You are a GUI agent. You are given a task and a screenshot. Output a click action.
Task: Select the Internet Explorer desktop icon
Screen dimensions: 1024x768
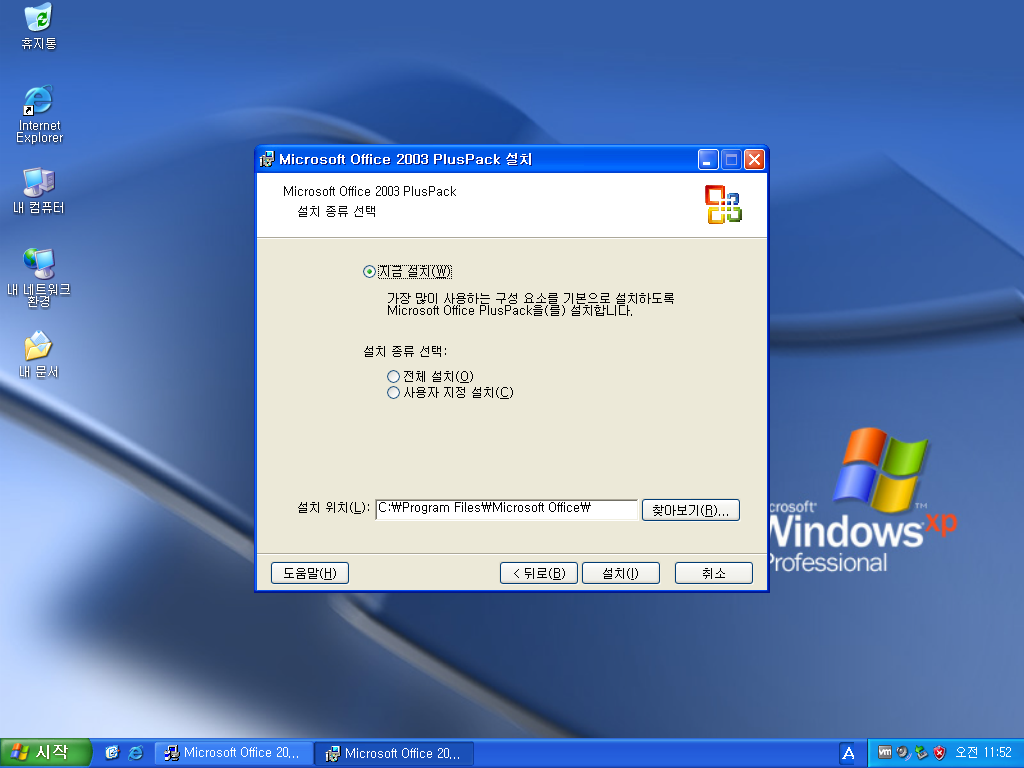[x=39, y=114]
